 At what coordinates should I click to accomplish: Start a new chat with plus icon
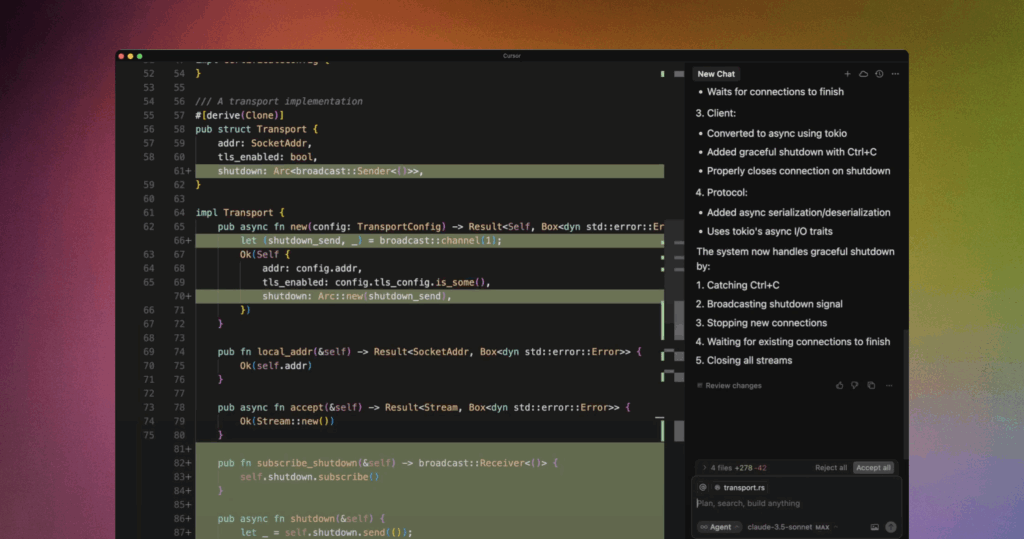(x=847, y=74)
